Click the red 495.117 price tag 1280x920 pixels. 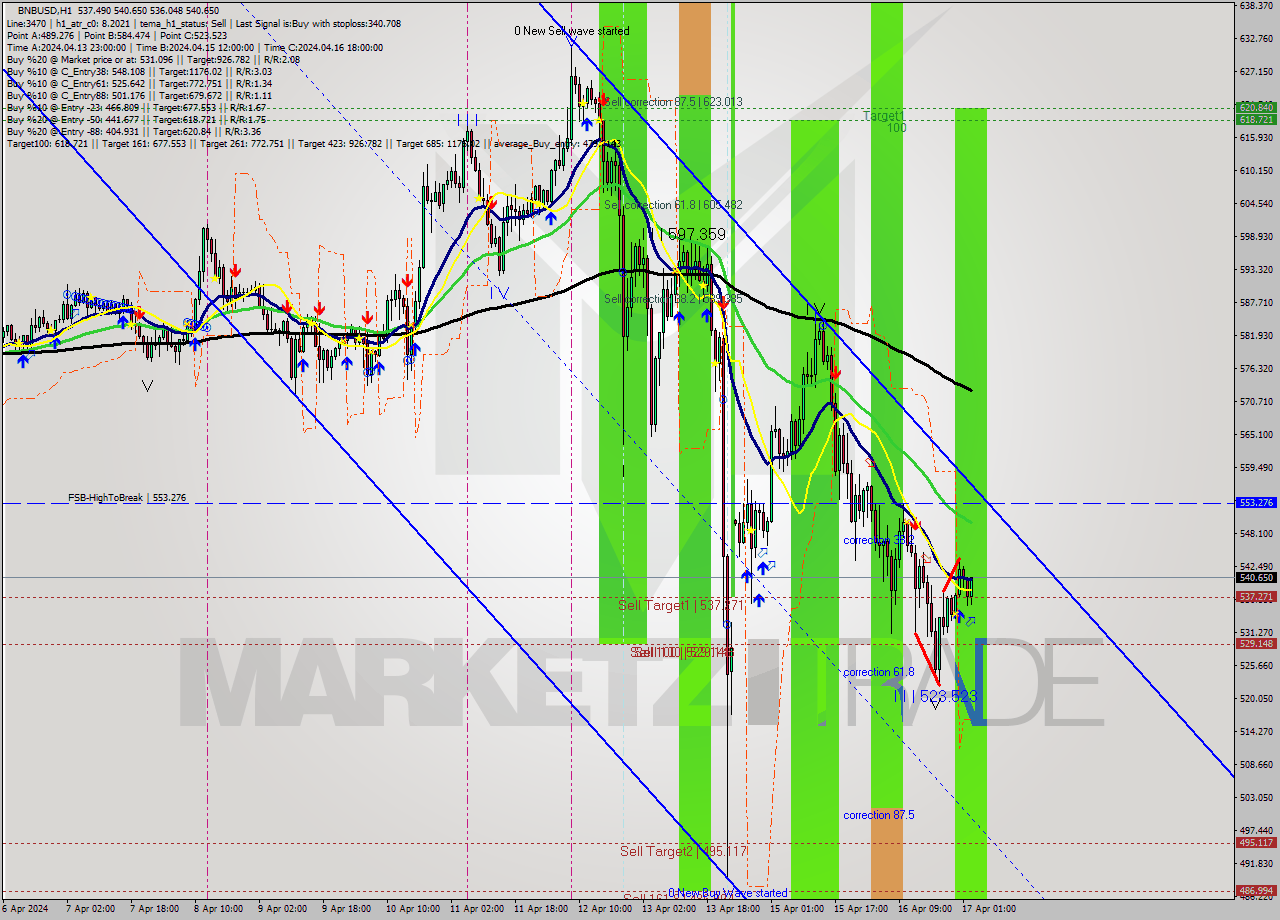pyautogui.click(x=1256, y=843)
